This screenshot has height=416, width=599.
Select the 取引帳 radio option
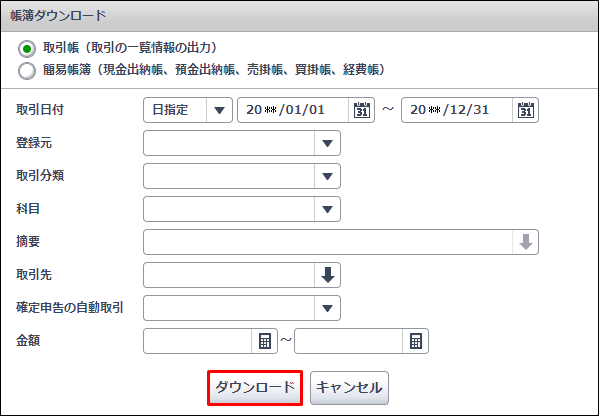point(27,49)
